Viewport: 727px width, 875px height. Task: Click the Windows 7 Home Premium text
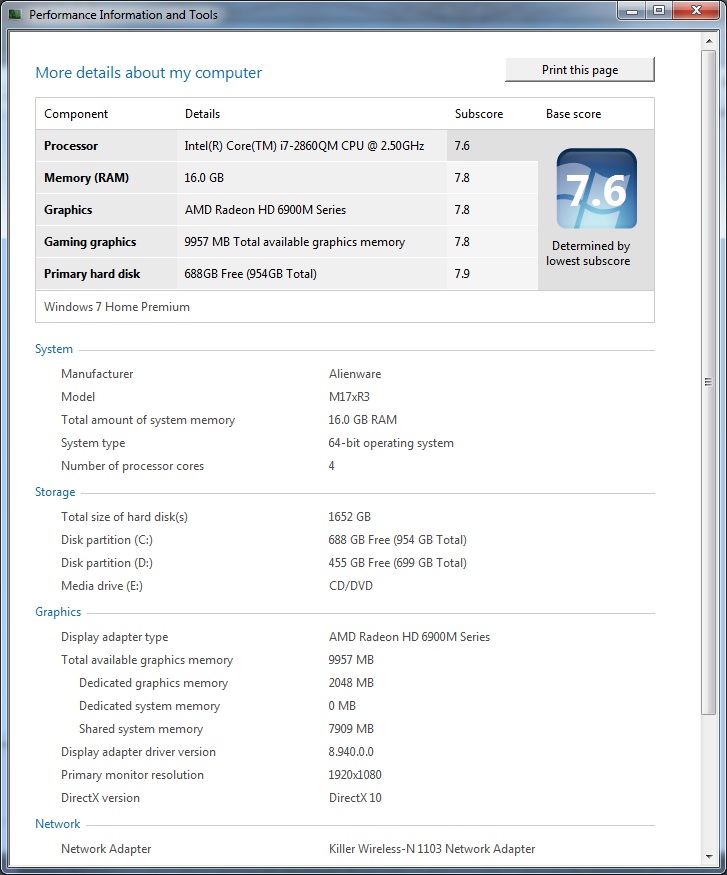point(117,307)
